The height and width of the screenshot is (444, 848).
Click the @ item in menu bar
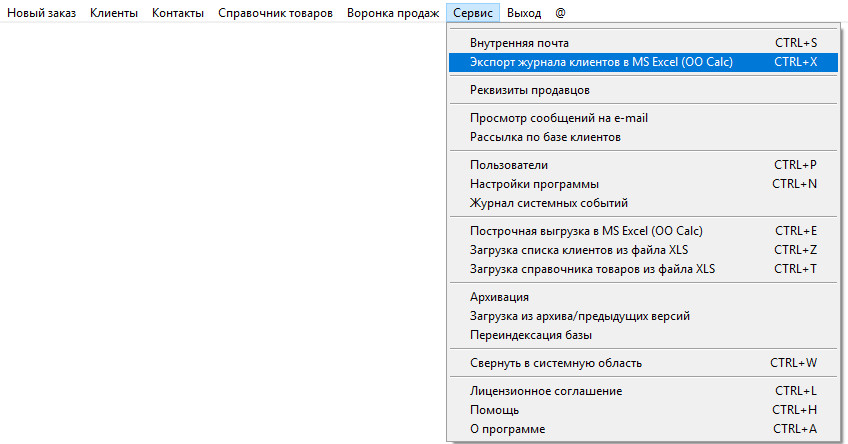561,13
